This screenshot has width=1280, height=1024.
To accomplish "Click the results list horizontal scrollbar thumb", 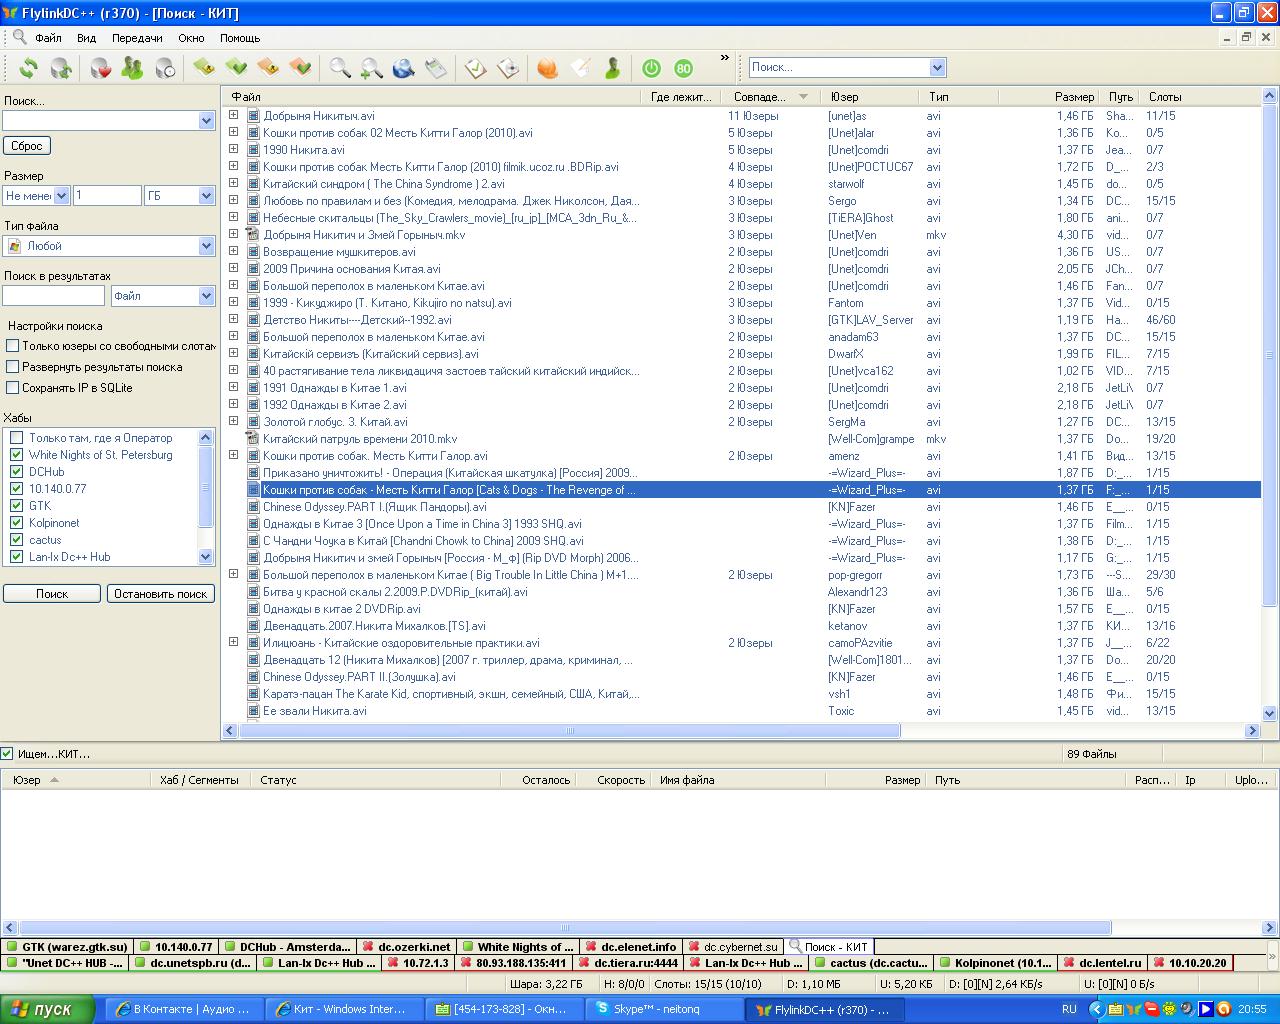I will point(569,731).
